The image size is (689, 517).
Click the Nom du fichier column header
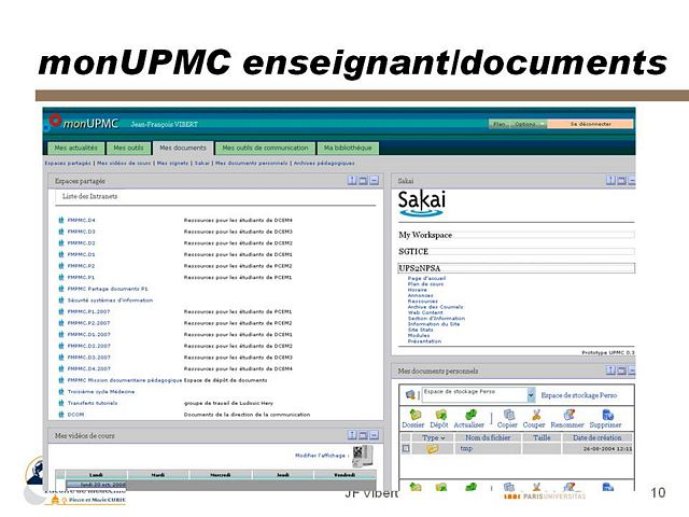click(x=488, y=438)
